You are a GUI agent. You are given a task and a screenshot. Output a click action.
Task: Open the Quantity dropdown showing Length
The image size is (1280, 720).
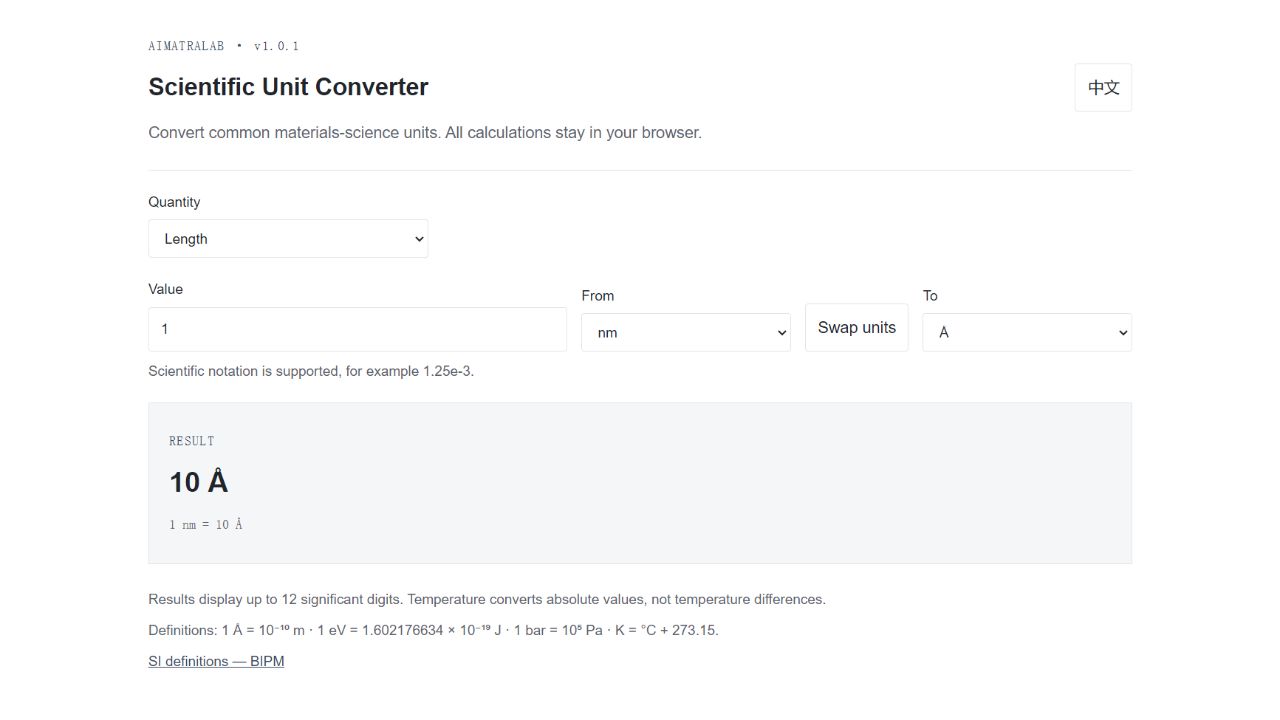coord(288,239)
